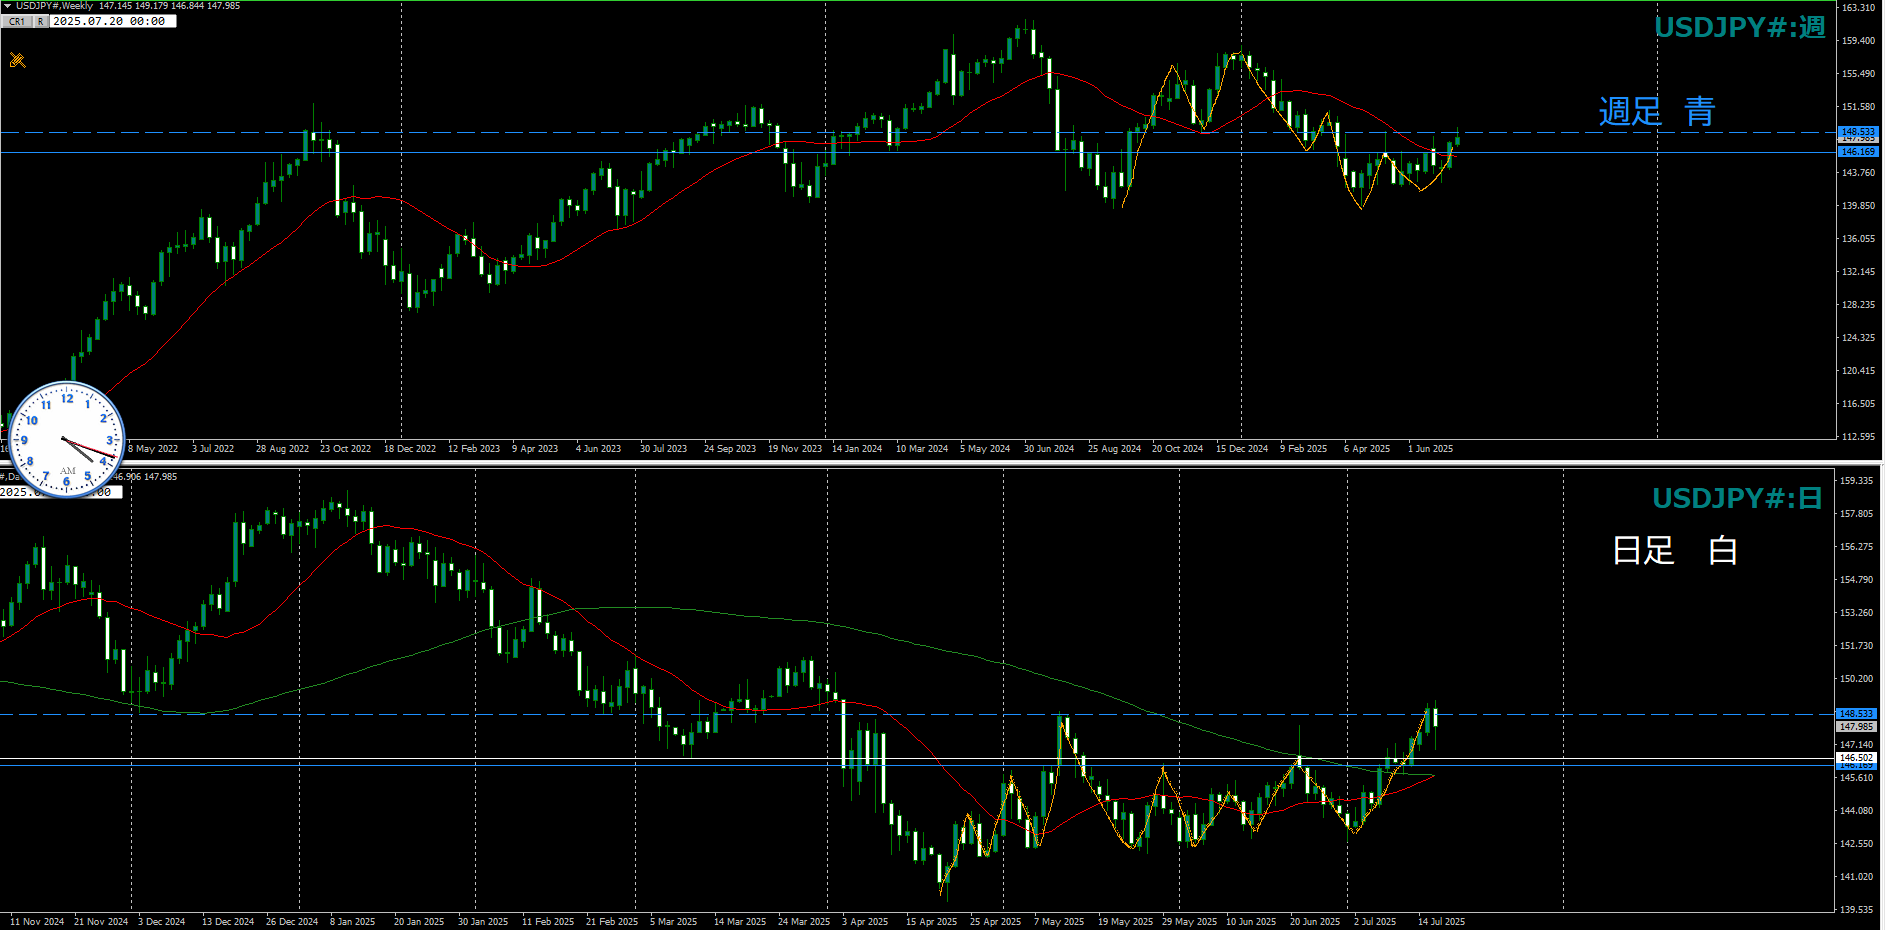Click the R button next to CR1
This screenshot has height=930, width=1885.
[x=41, y=21]
